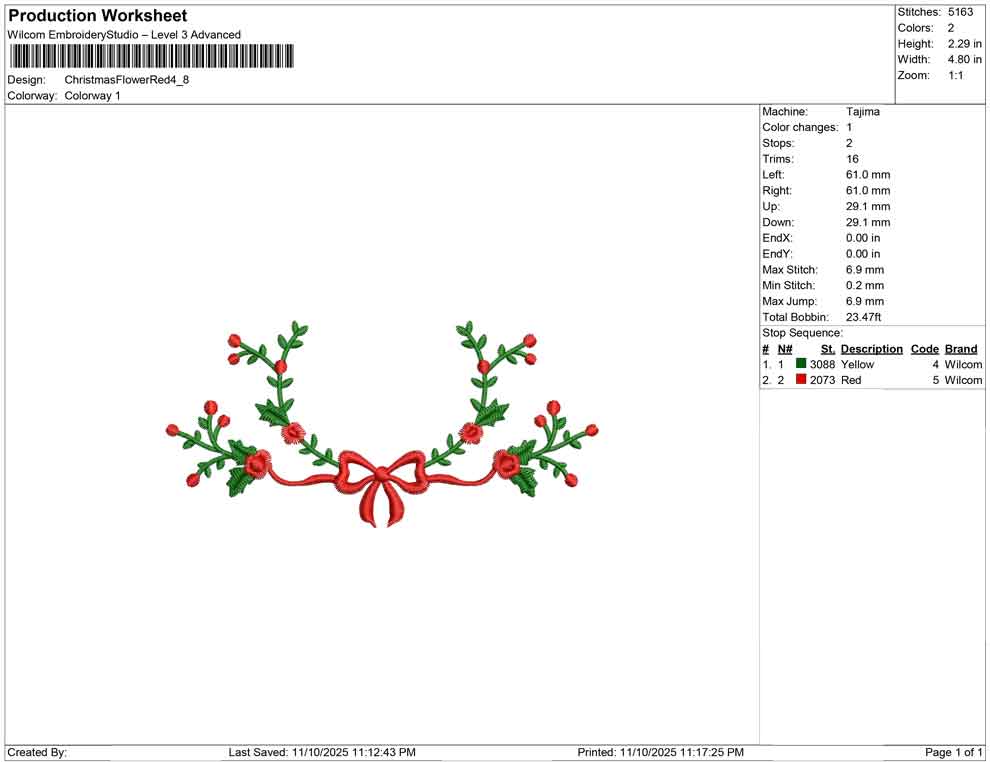Click the Production Worksheet title
Image resolution: width=990 pixels, height=762 pixels.
point(97,15)
